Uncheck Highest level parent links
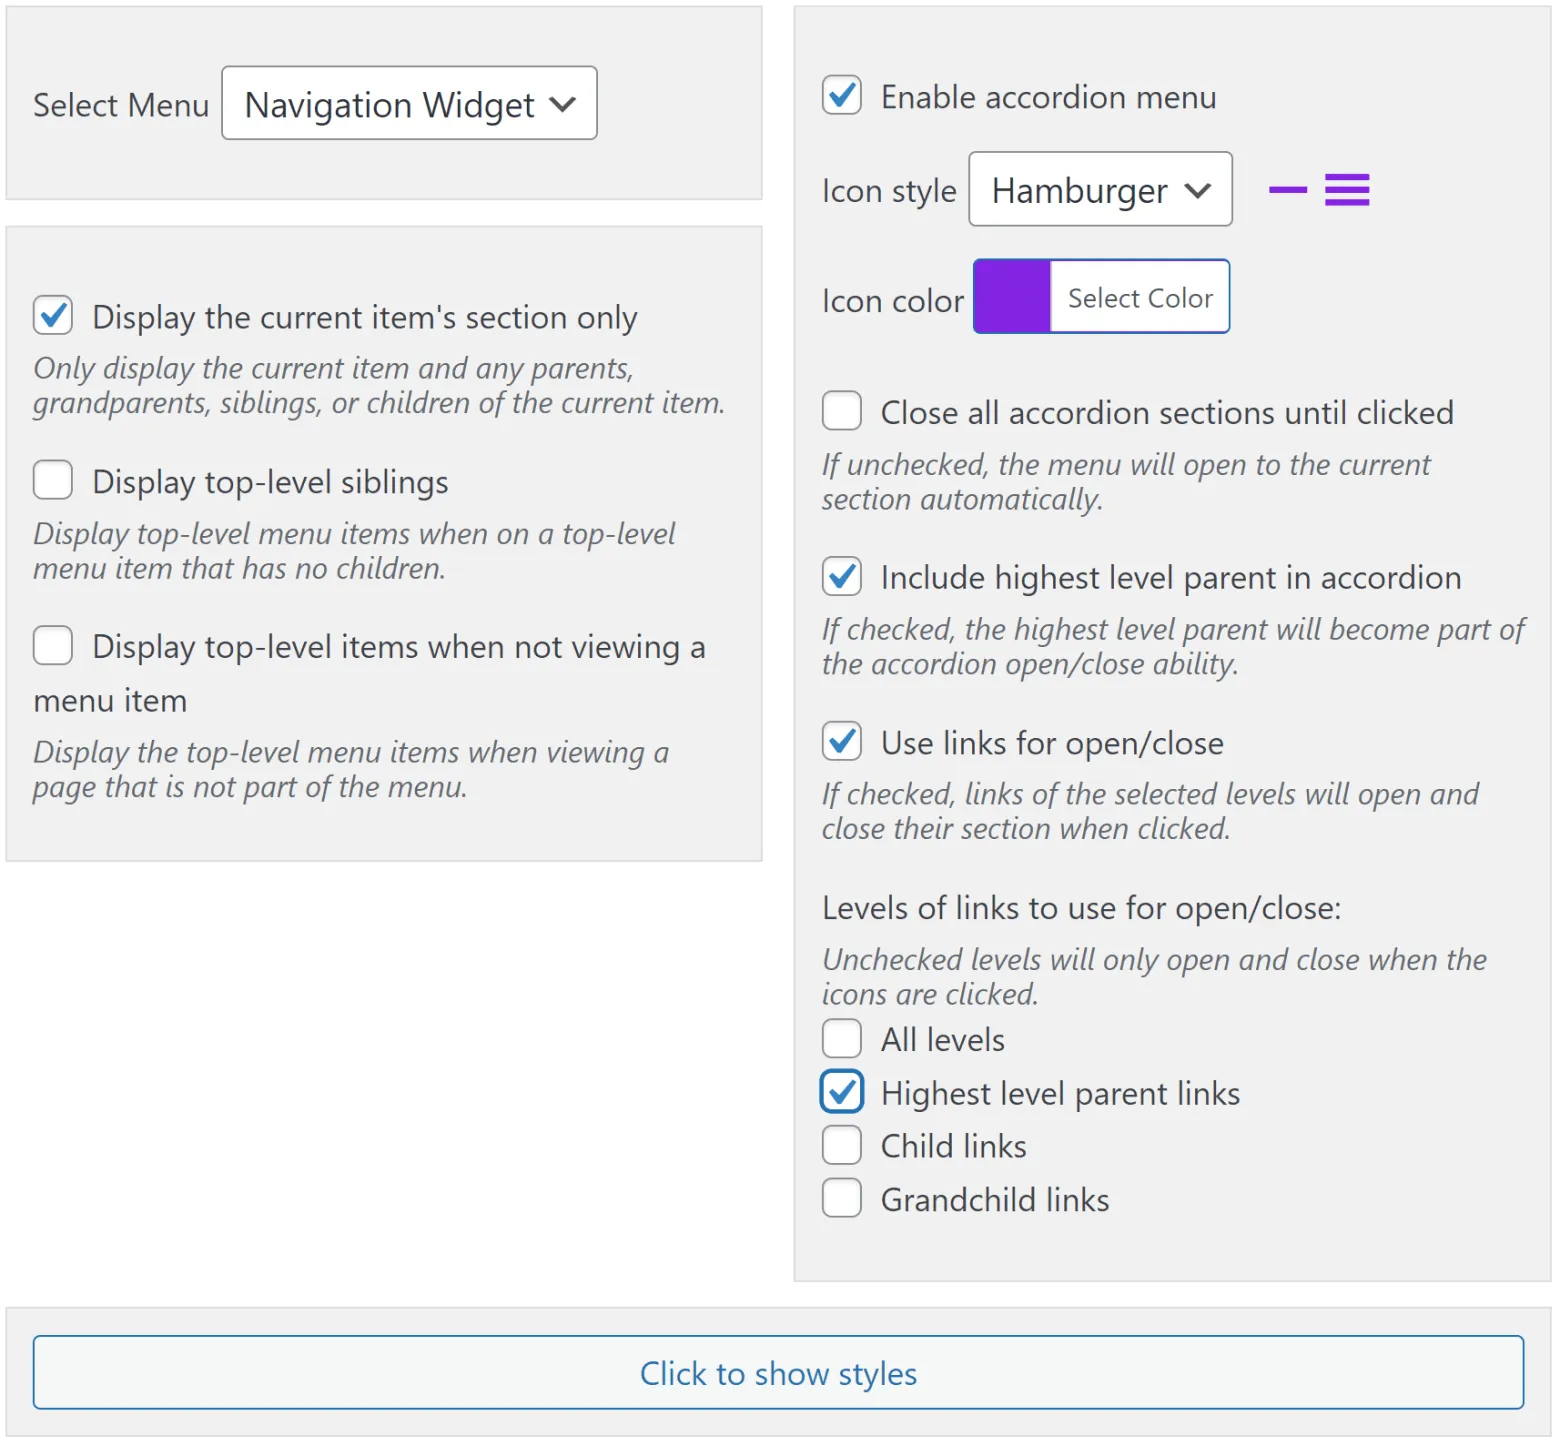The image size is (1560, 1446). click(842, 1092)
